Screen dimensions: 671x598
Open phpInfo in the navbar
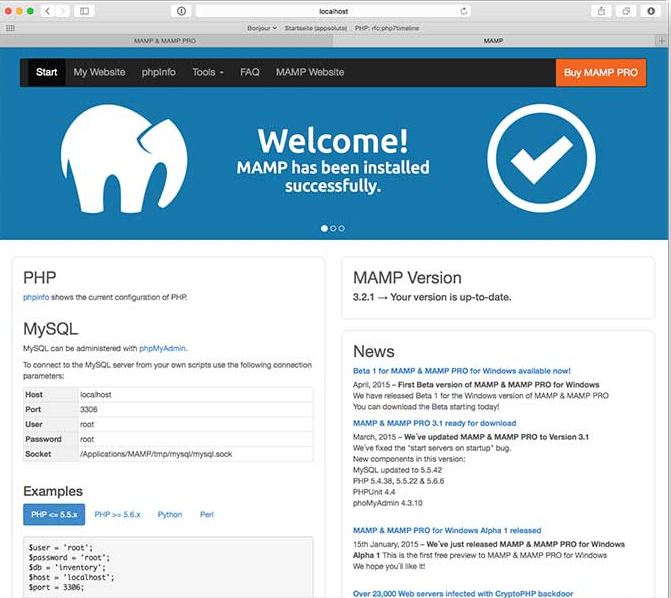click(159, 72)
